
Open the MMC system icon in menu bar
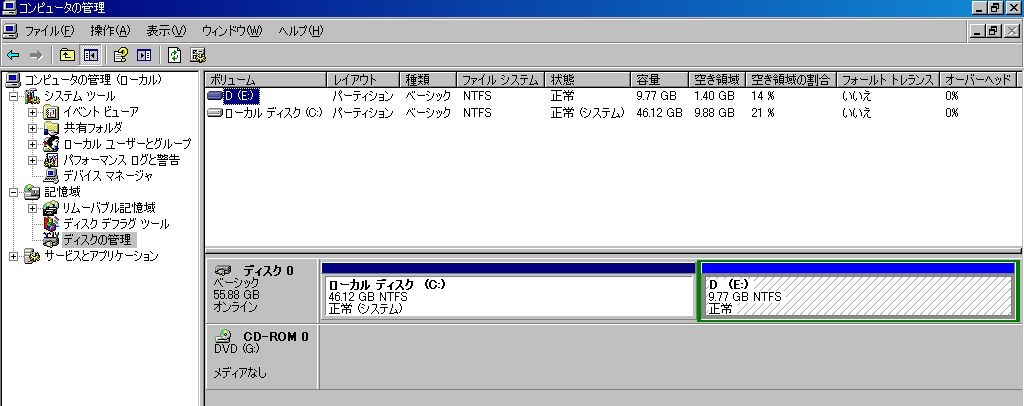pos(10,31)
